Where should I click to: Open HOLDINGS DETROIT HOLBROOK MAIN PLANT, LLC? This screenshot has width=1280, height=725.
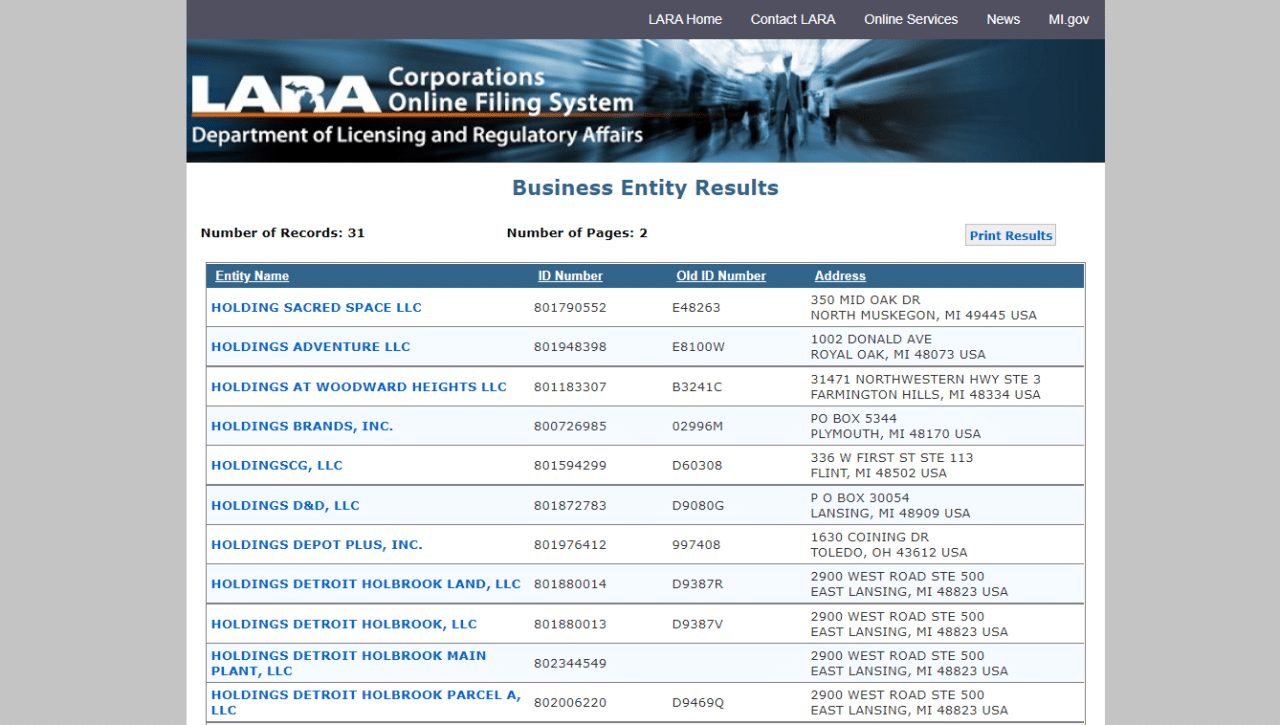pyautogui.click(x=348, y=663)
